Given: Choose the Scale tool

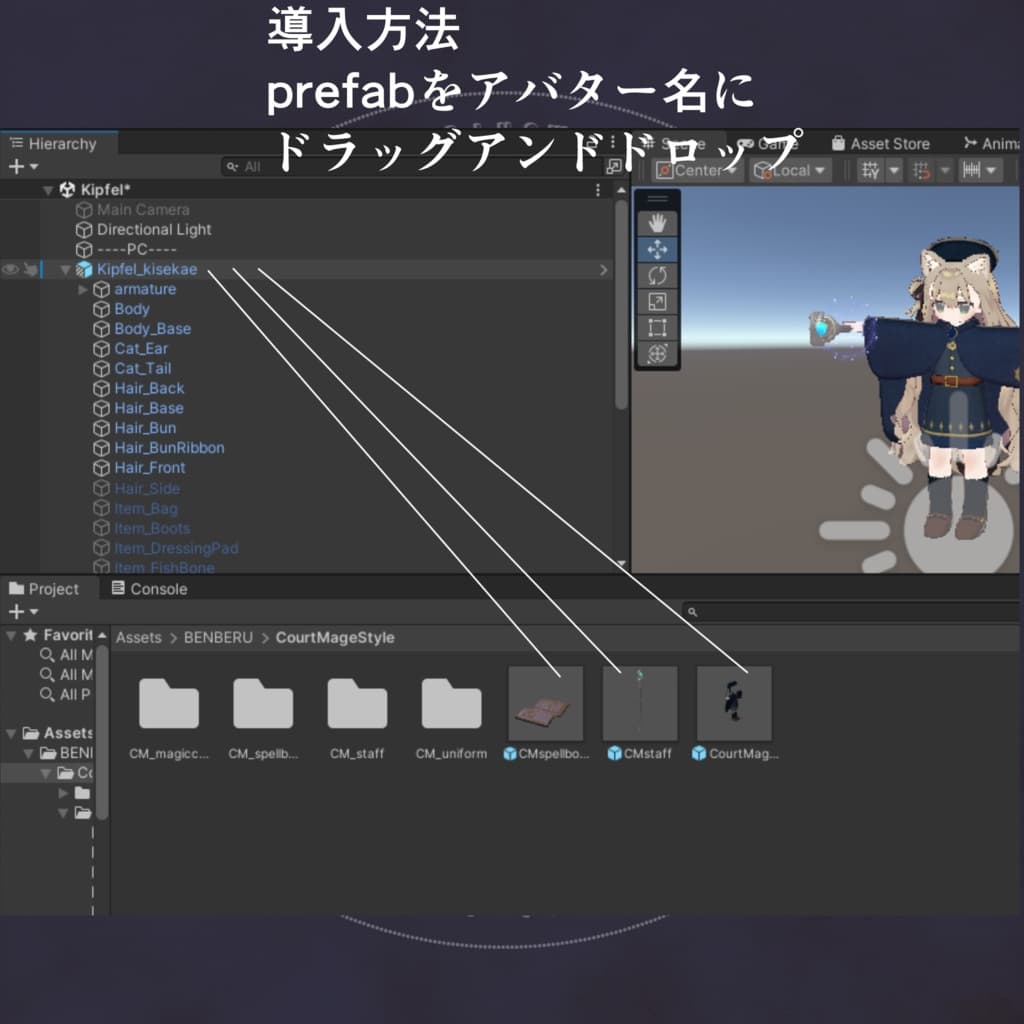Looking at the screenshot, I should point(658,301).
